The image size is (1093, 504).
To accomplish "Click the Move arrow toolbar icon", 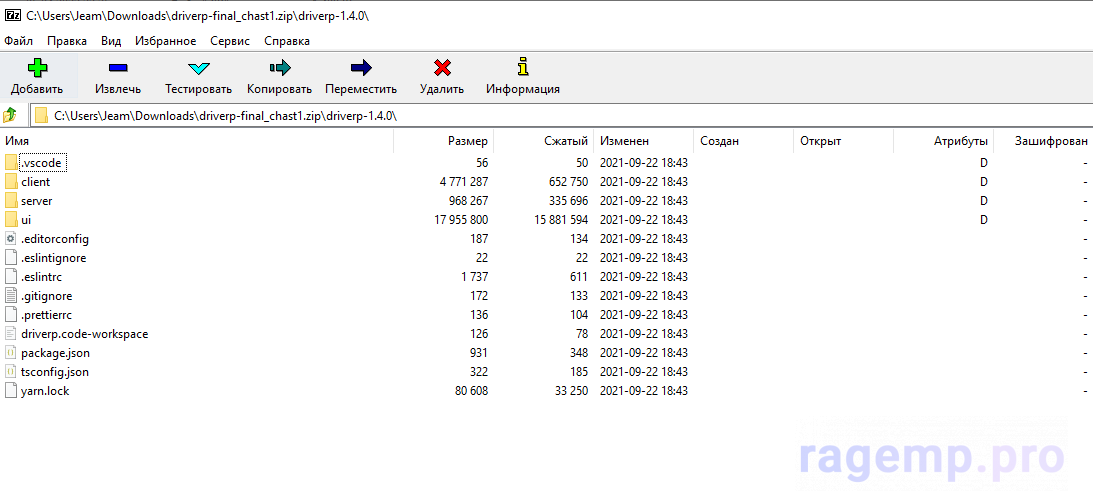I will [361, 68].
